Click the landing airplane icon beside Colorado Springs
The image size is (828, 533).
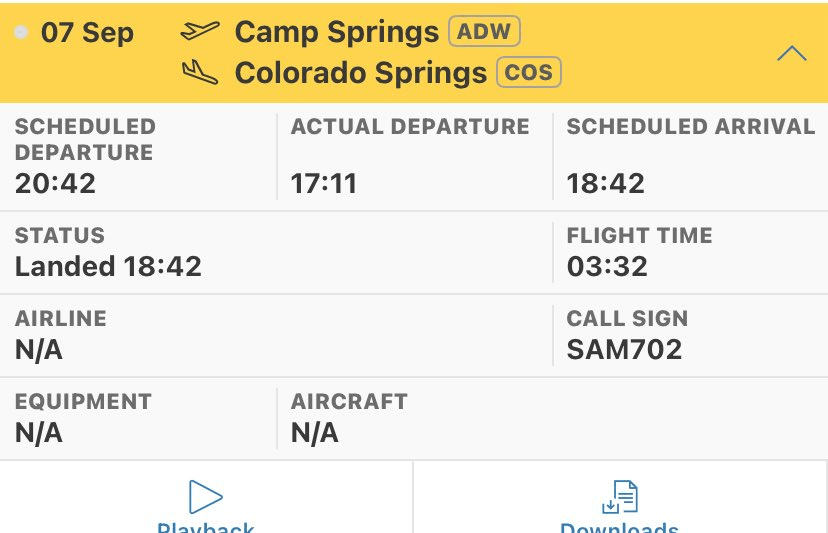200,72
